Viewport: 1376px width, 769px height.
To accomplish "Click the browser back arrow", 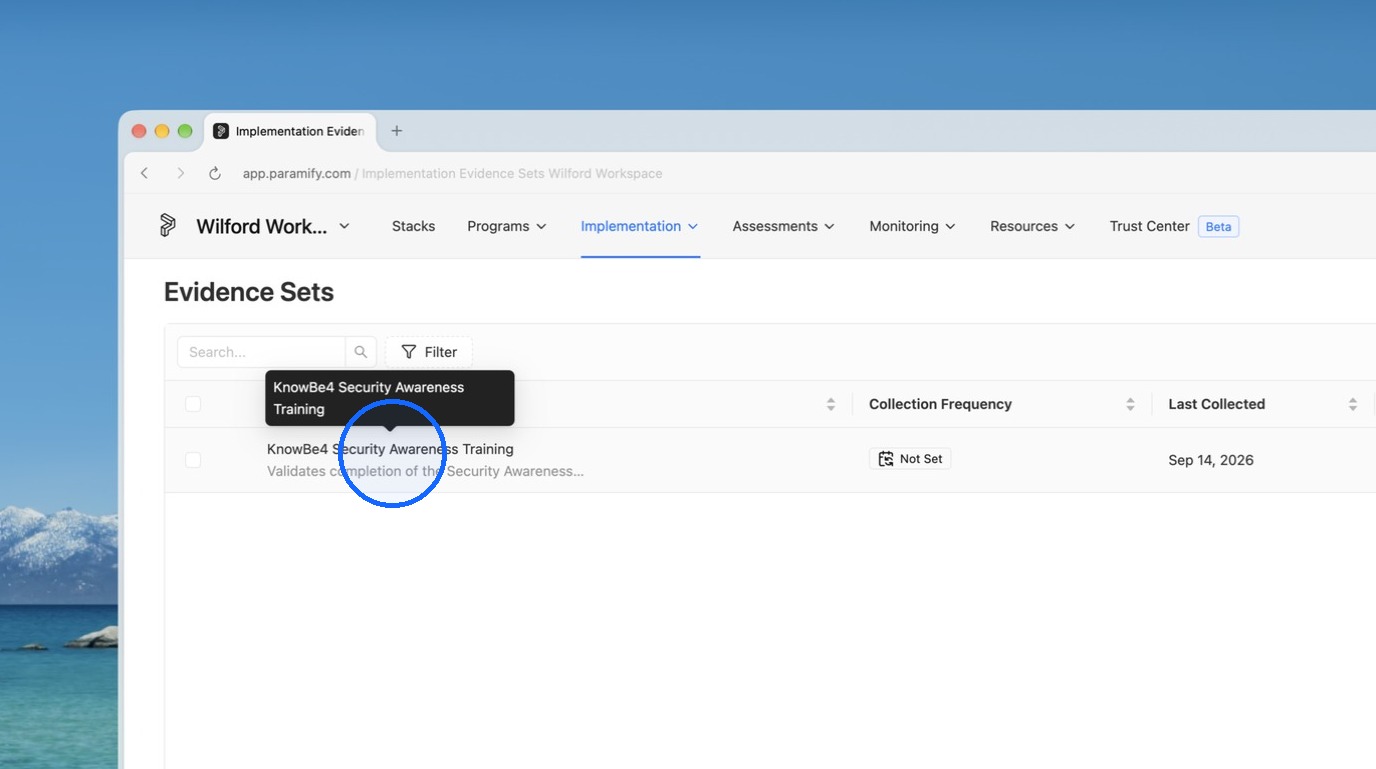I will point(145,173).
